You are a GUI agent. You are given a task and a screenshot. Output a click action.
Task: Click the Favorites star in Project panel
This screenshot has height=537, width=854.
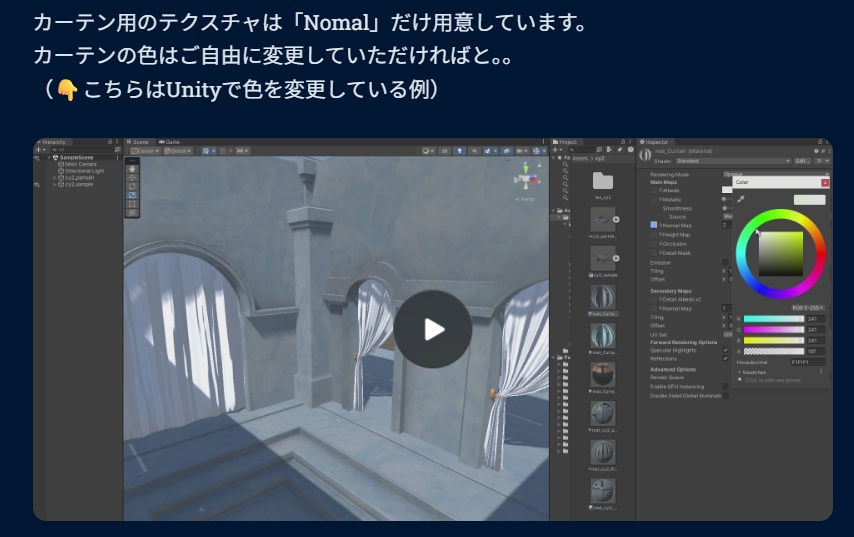point(559,158)
